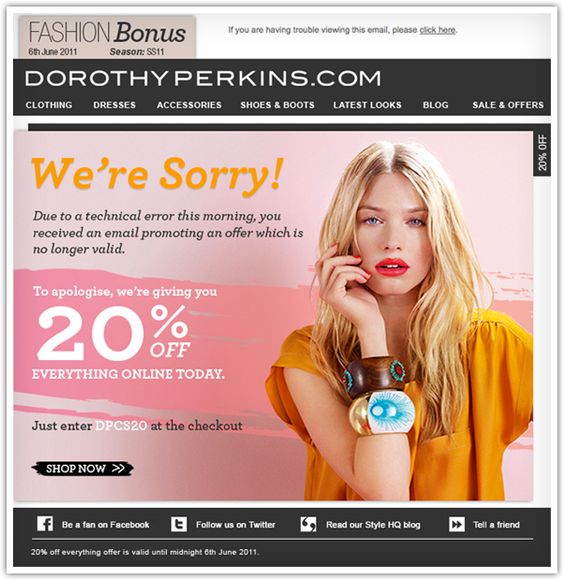Click the 'Tell a friend' link

click(496, 525)
